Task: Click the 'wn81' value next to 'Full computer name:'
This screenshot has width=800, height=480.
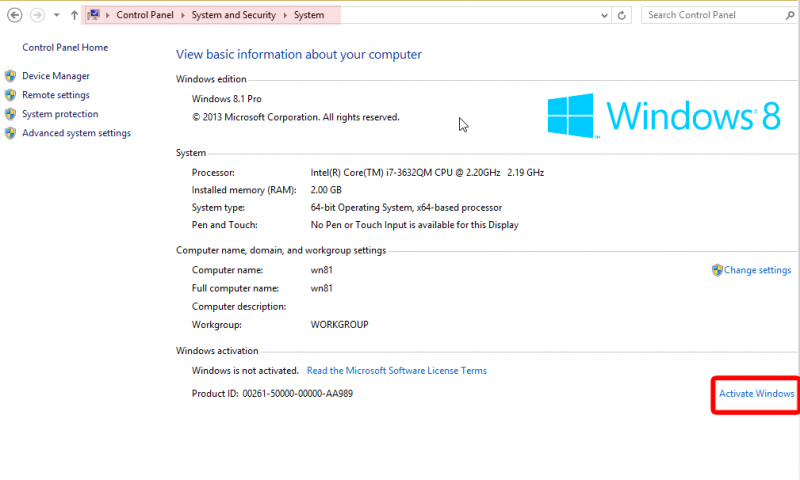Action: tap(321, 288)
